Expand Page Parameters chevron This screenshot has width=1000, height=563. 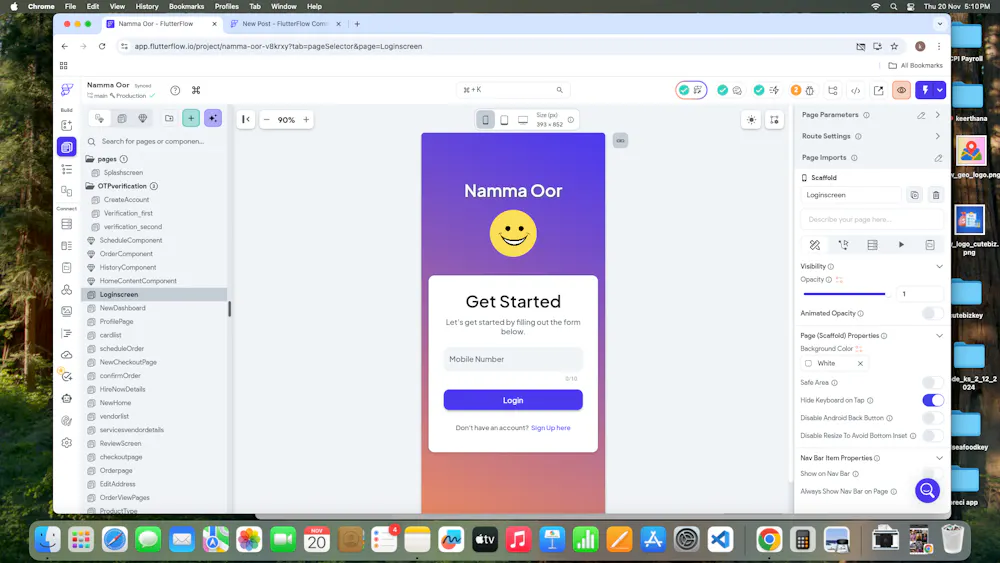pyautogui.click(x=938, y=115)
